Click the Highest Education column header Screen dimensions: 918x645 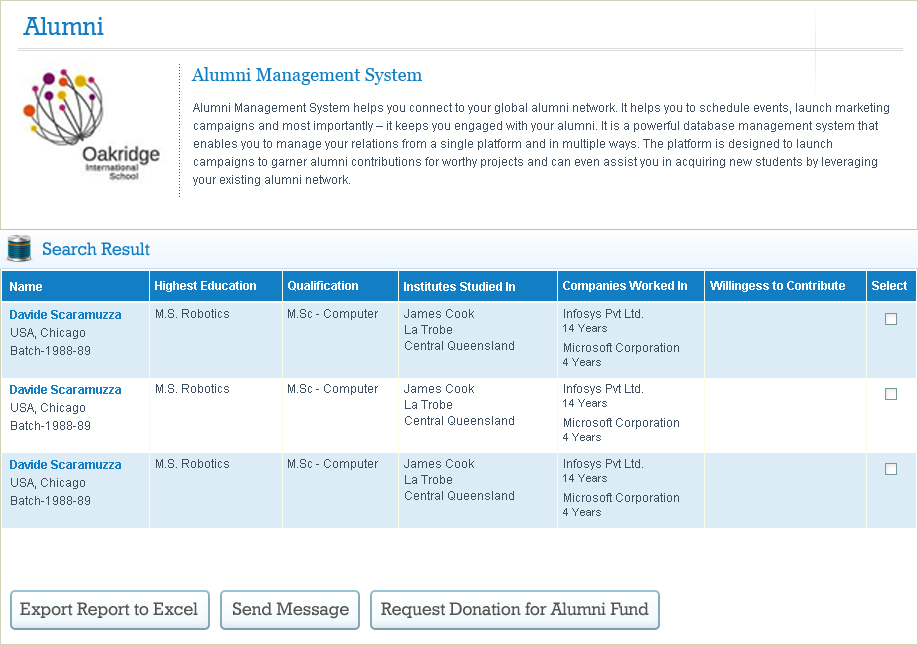[205, 286]
